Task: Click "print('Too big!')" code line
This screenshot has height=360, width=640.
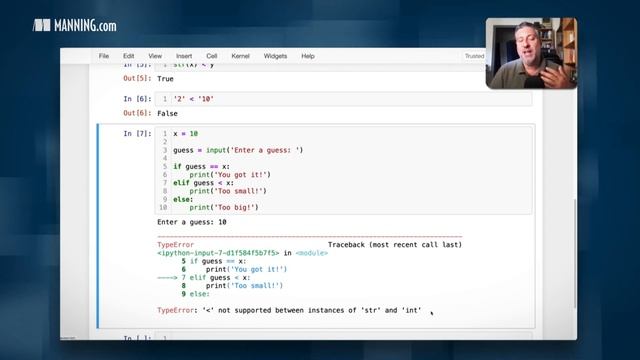Action: (x=224, y=207)
